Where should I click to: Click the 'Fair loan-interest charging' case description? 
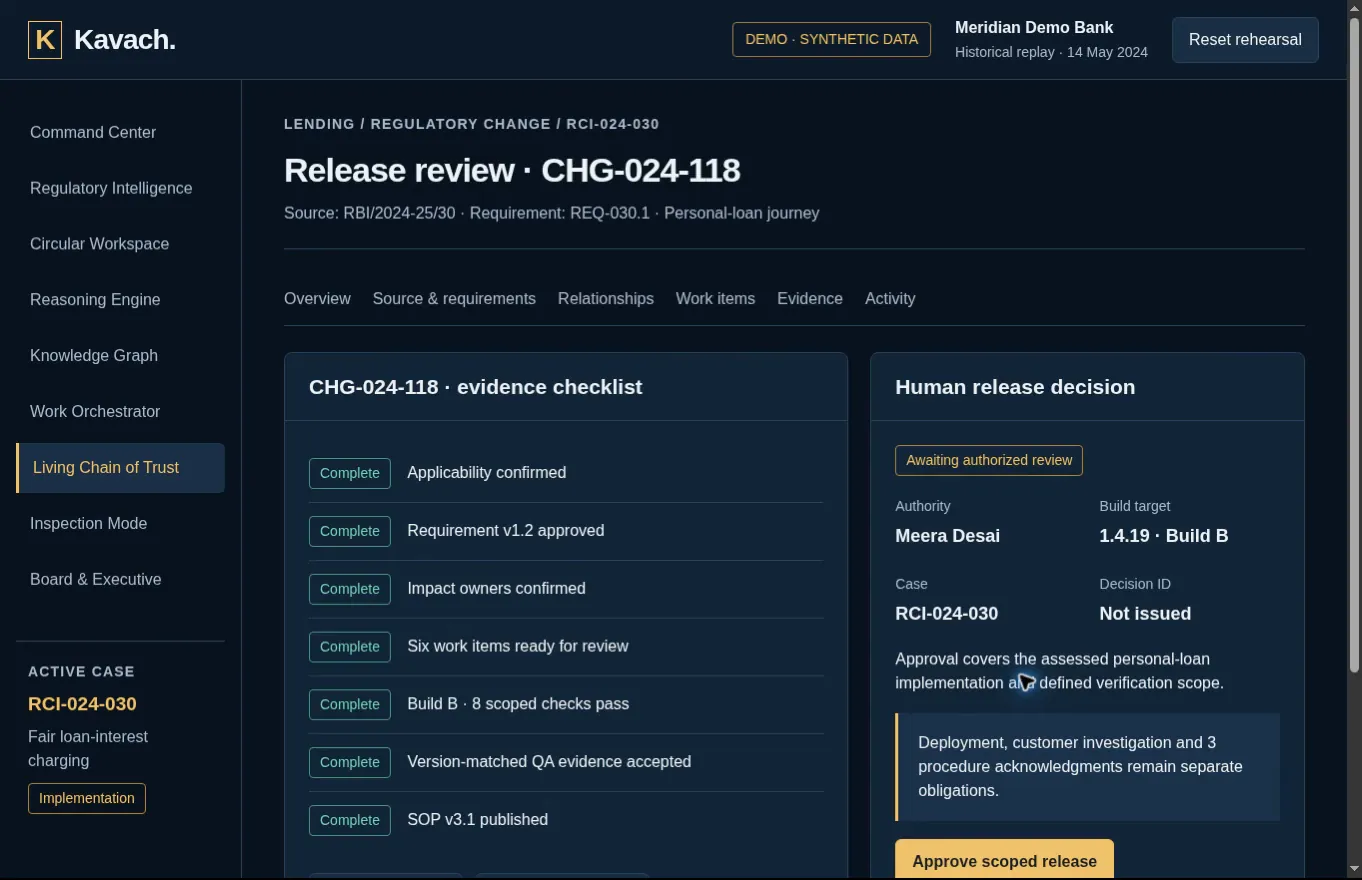(x=88, y=749)
